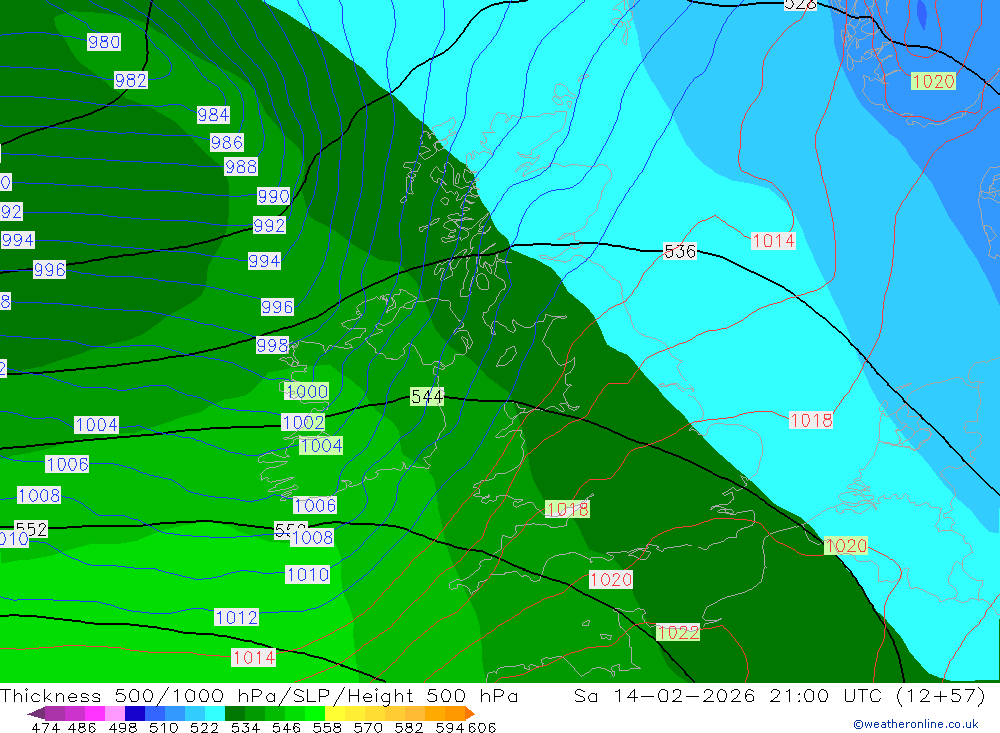
Task: Click the purple left arrow end of legend
Action: click(x=35, y=713)
